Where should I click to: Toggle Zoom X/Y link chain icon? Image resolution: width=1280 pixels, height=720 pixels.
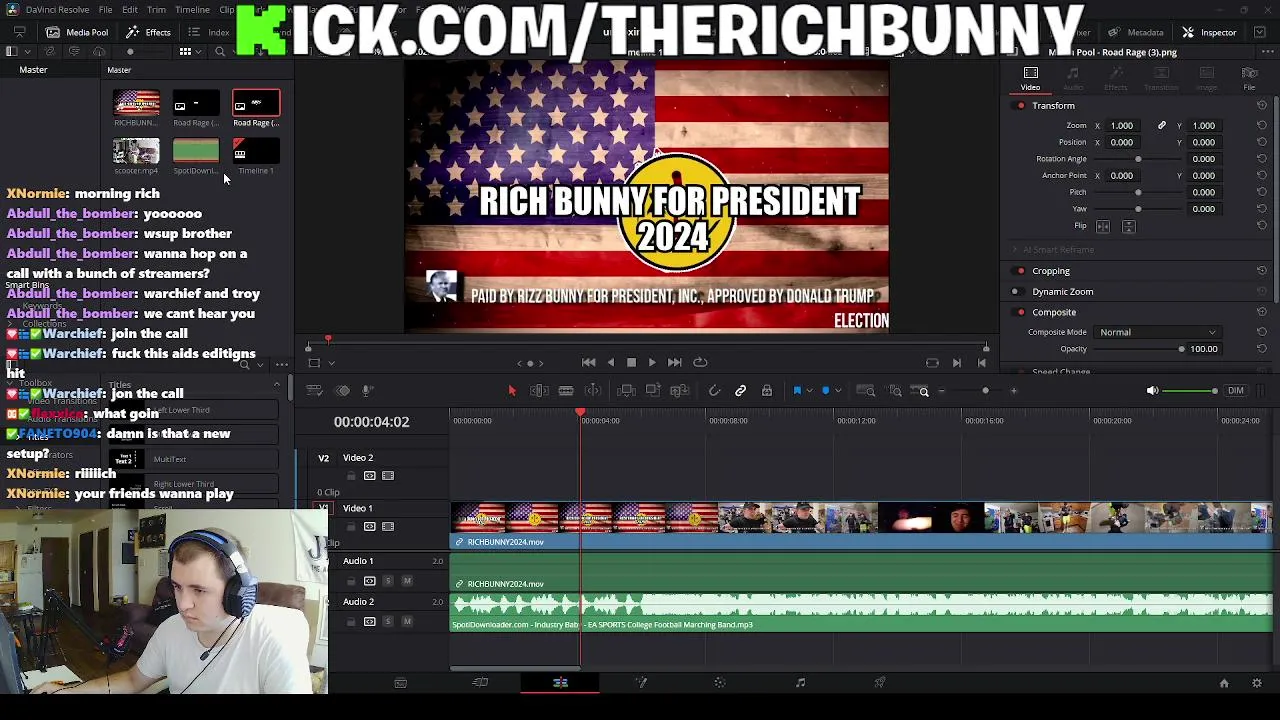click(1161, 126)
